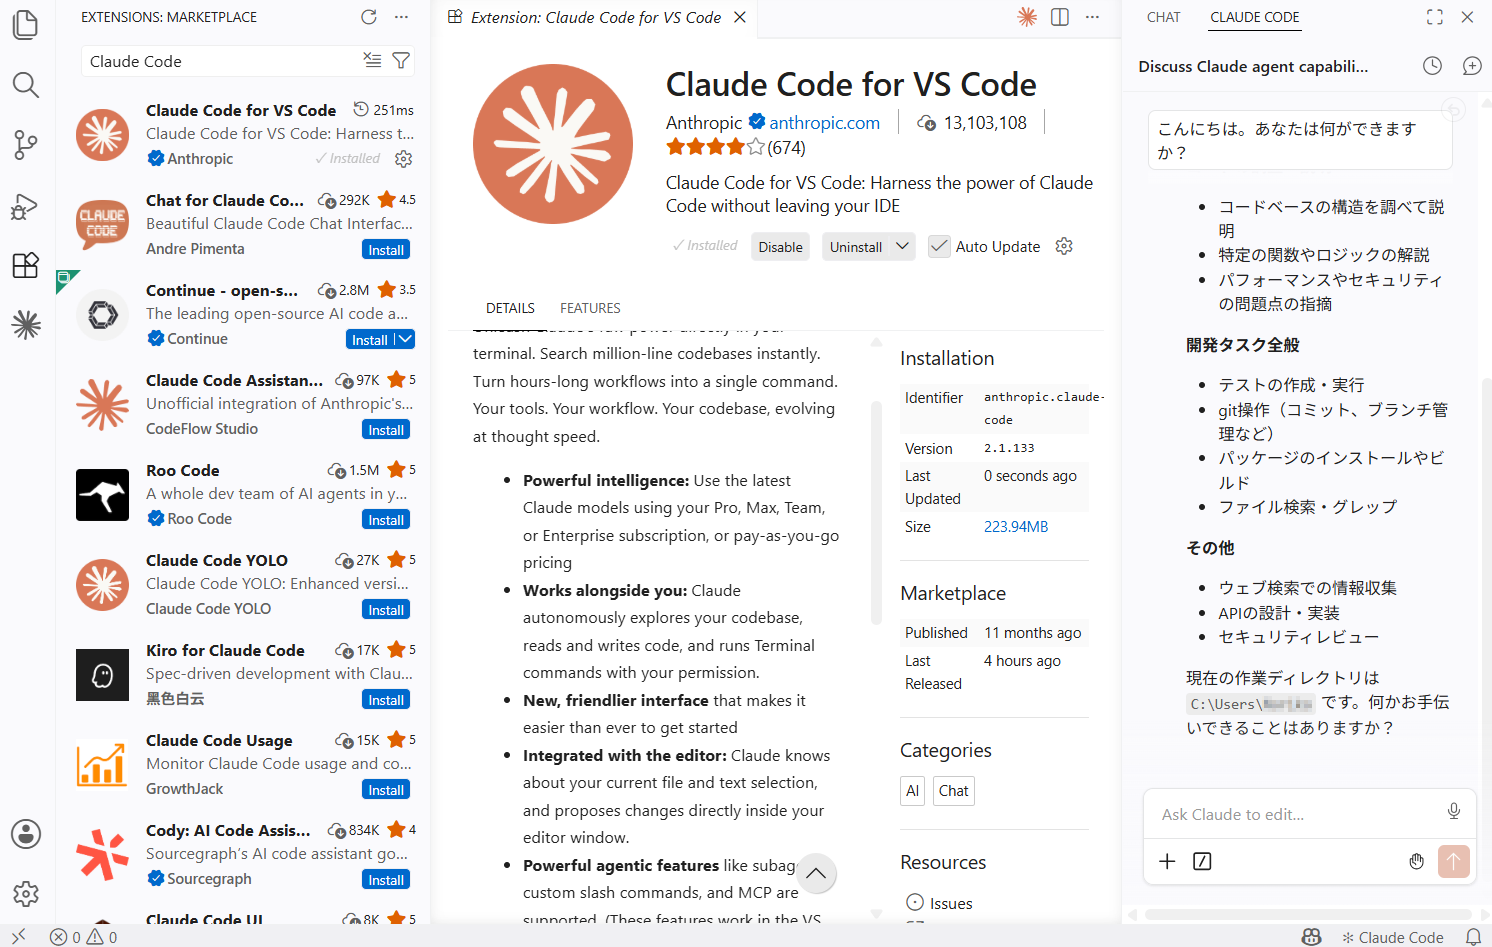The image size is (1492, 947).
Task: Start a new Claude chat session
Action: click(1472, 66)
